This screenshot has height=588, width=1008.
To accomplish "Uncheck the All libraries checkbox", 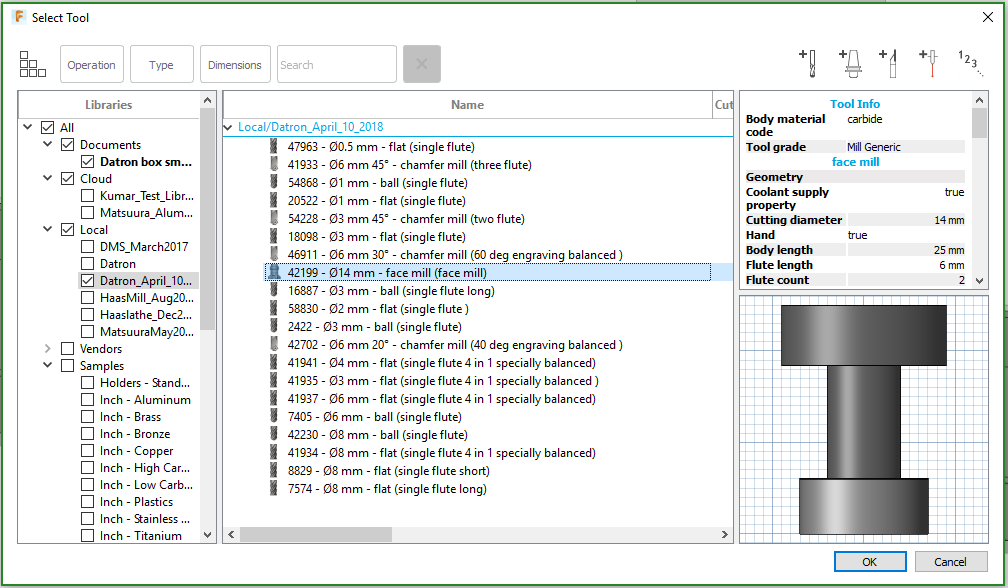I will [x=48, y=127].
